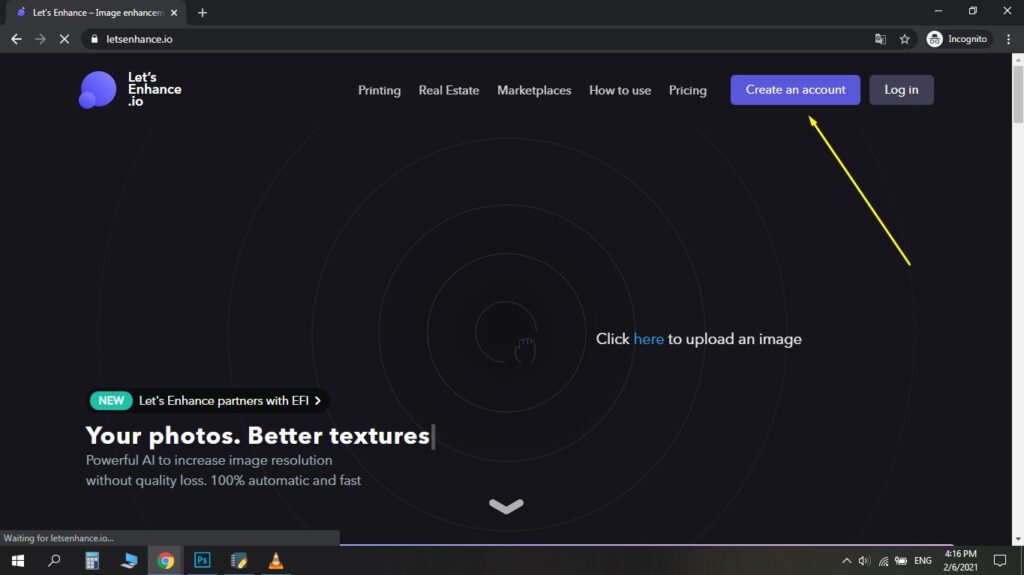
Task: Launch VLC media player from the taskbar
Action: coord(275,561)
